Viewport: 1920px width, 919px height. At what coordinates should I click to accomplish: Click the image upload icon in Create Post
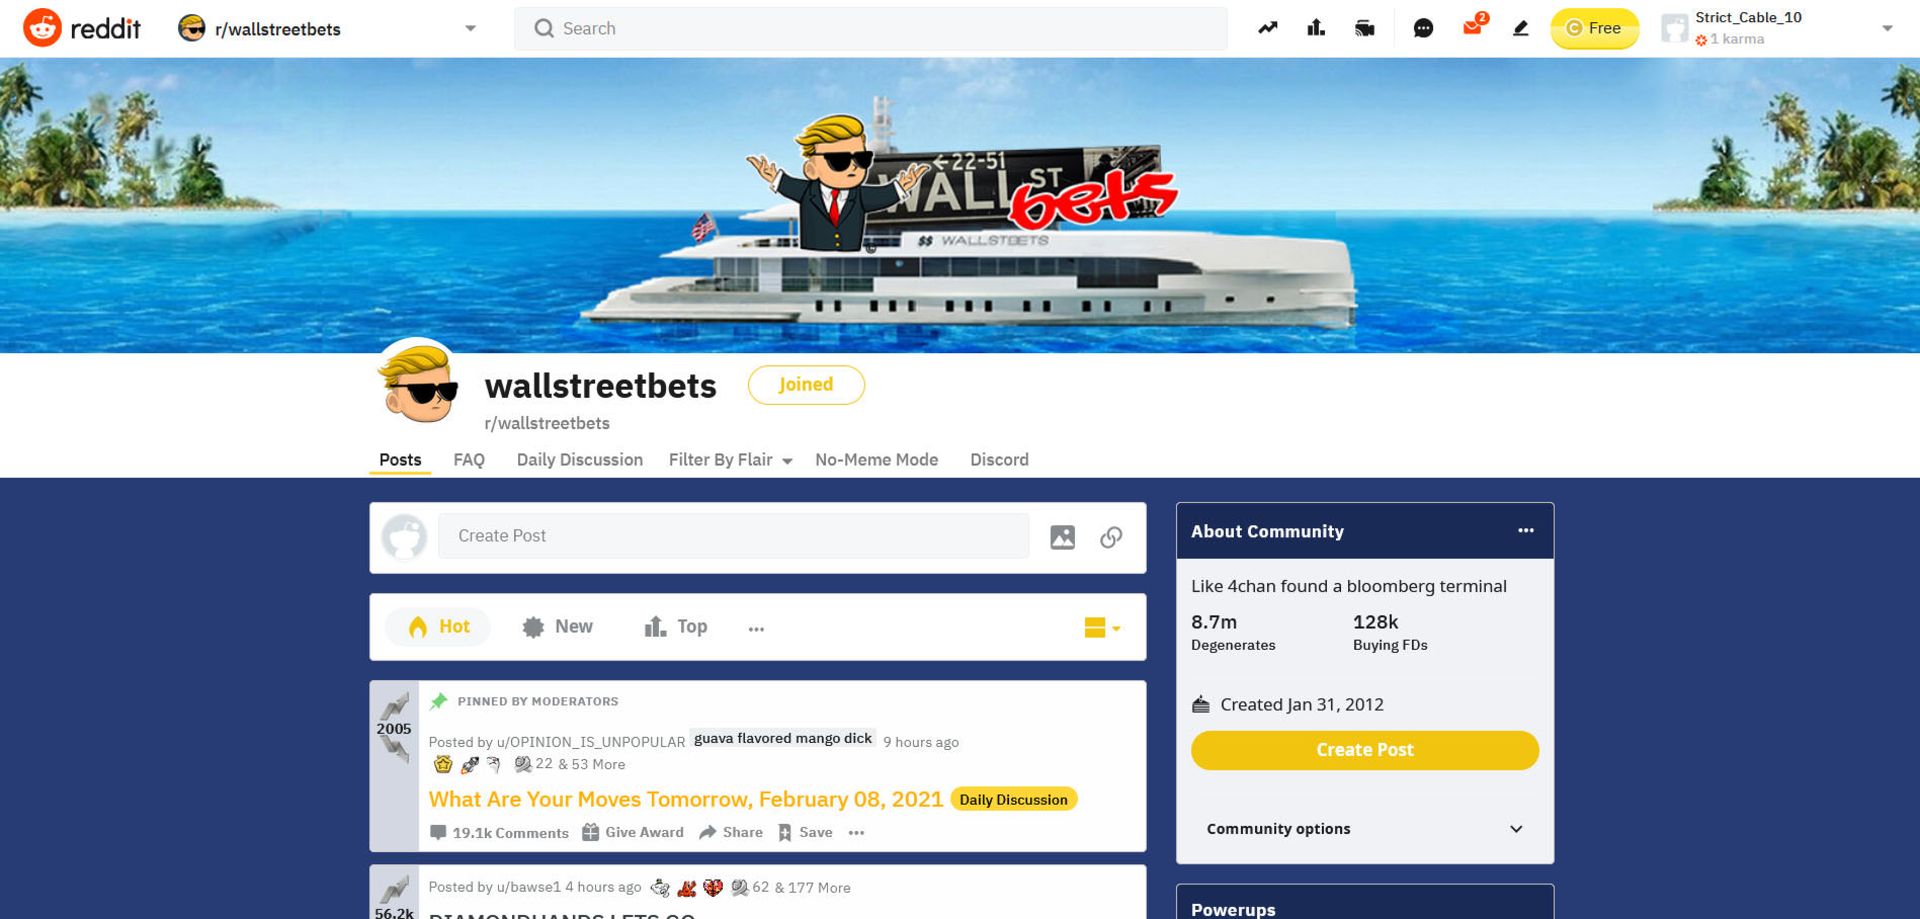pyautogui.click(x=1062, y=537)
